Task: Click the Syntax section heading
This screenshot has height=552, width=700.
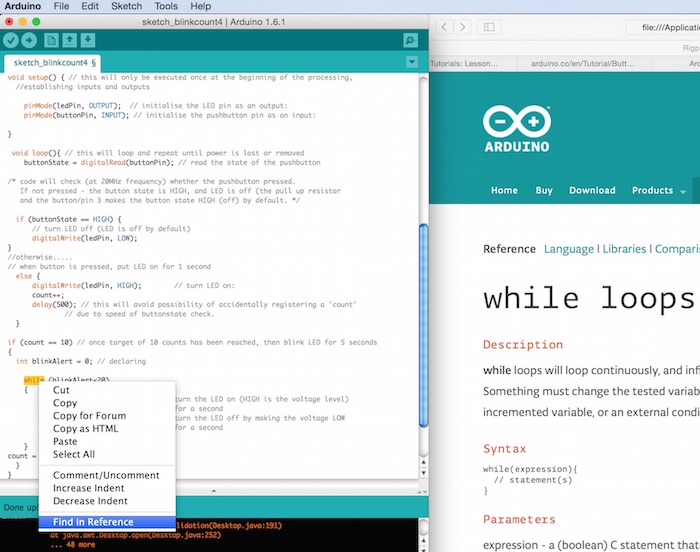Action: click(504, 448)
